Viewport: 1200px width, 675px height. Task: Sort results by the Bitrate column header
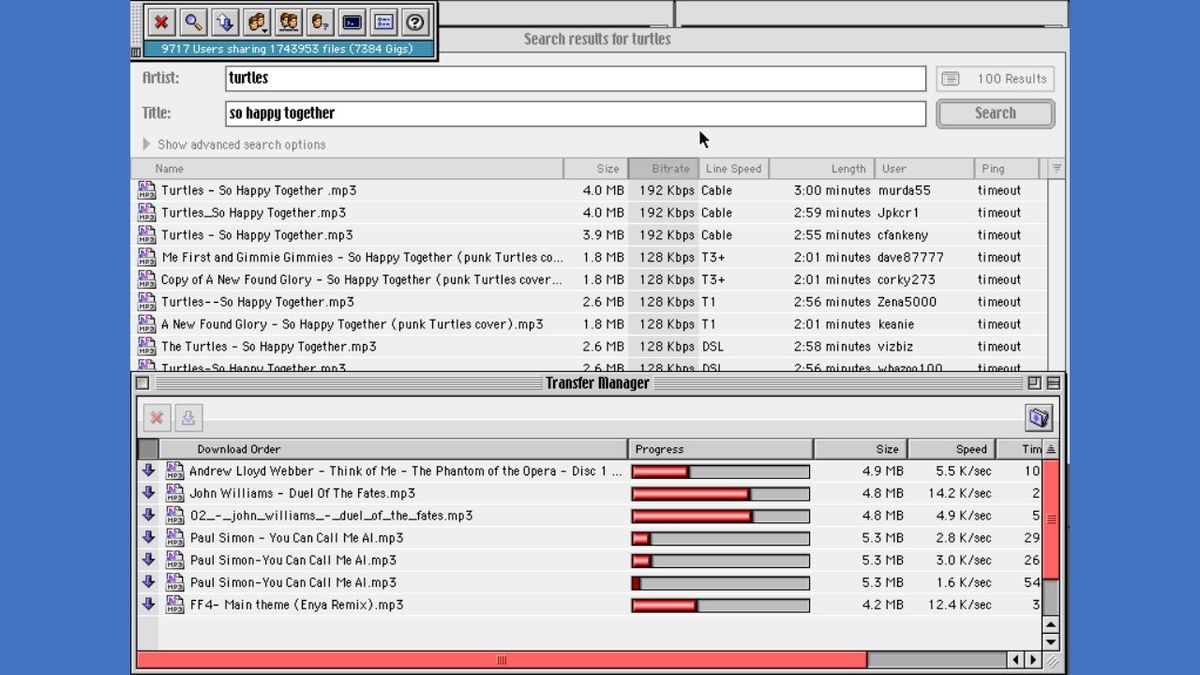[663, 169]
